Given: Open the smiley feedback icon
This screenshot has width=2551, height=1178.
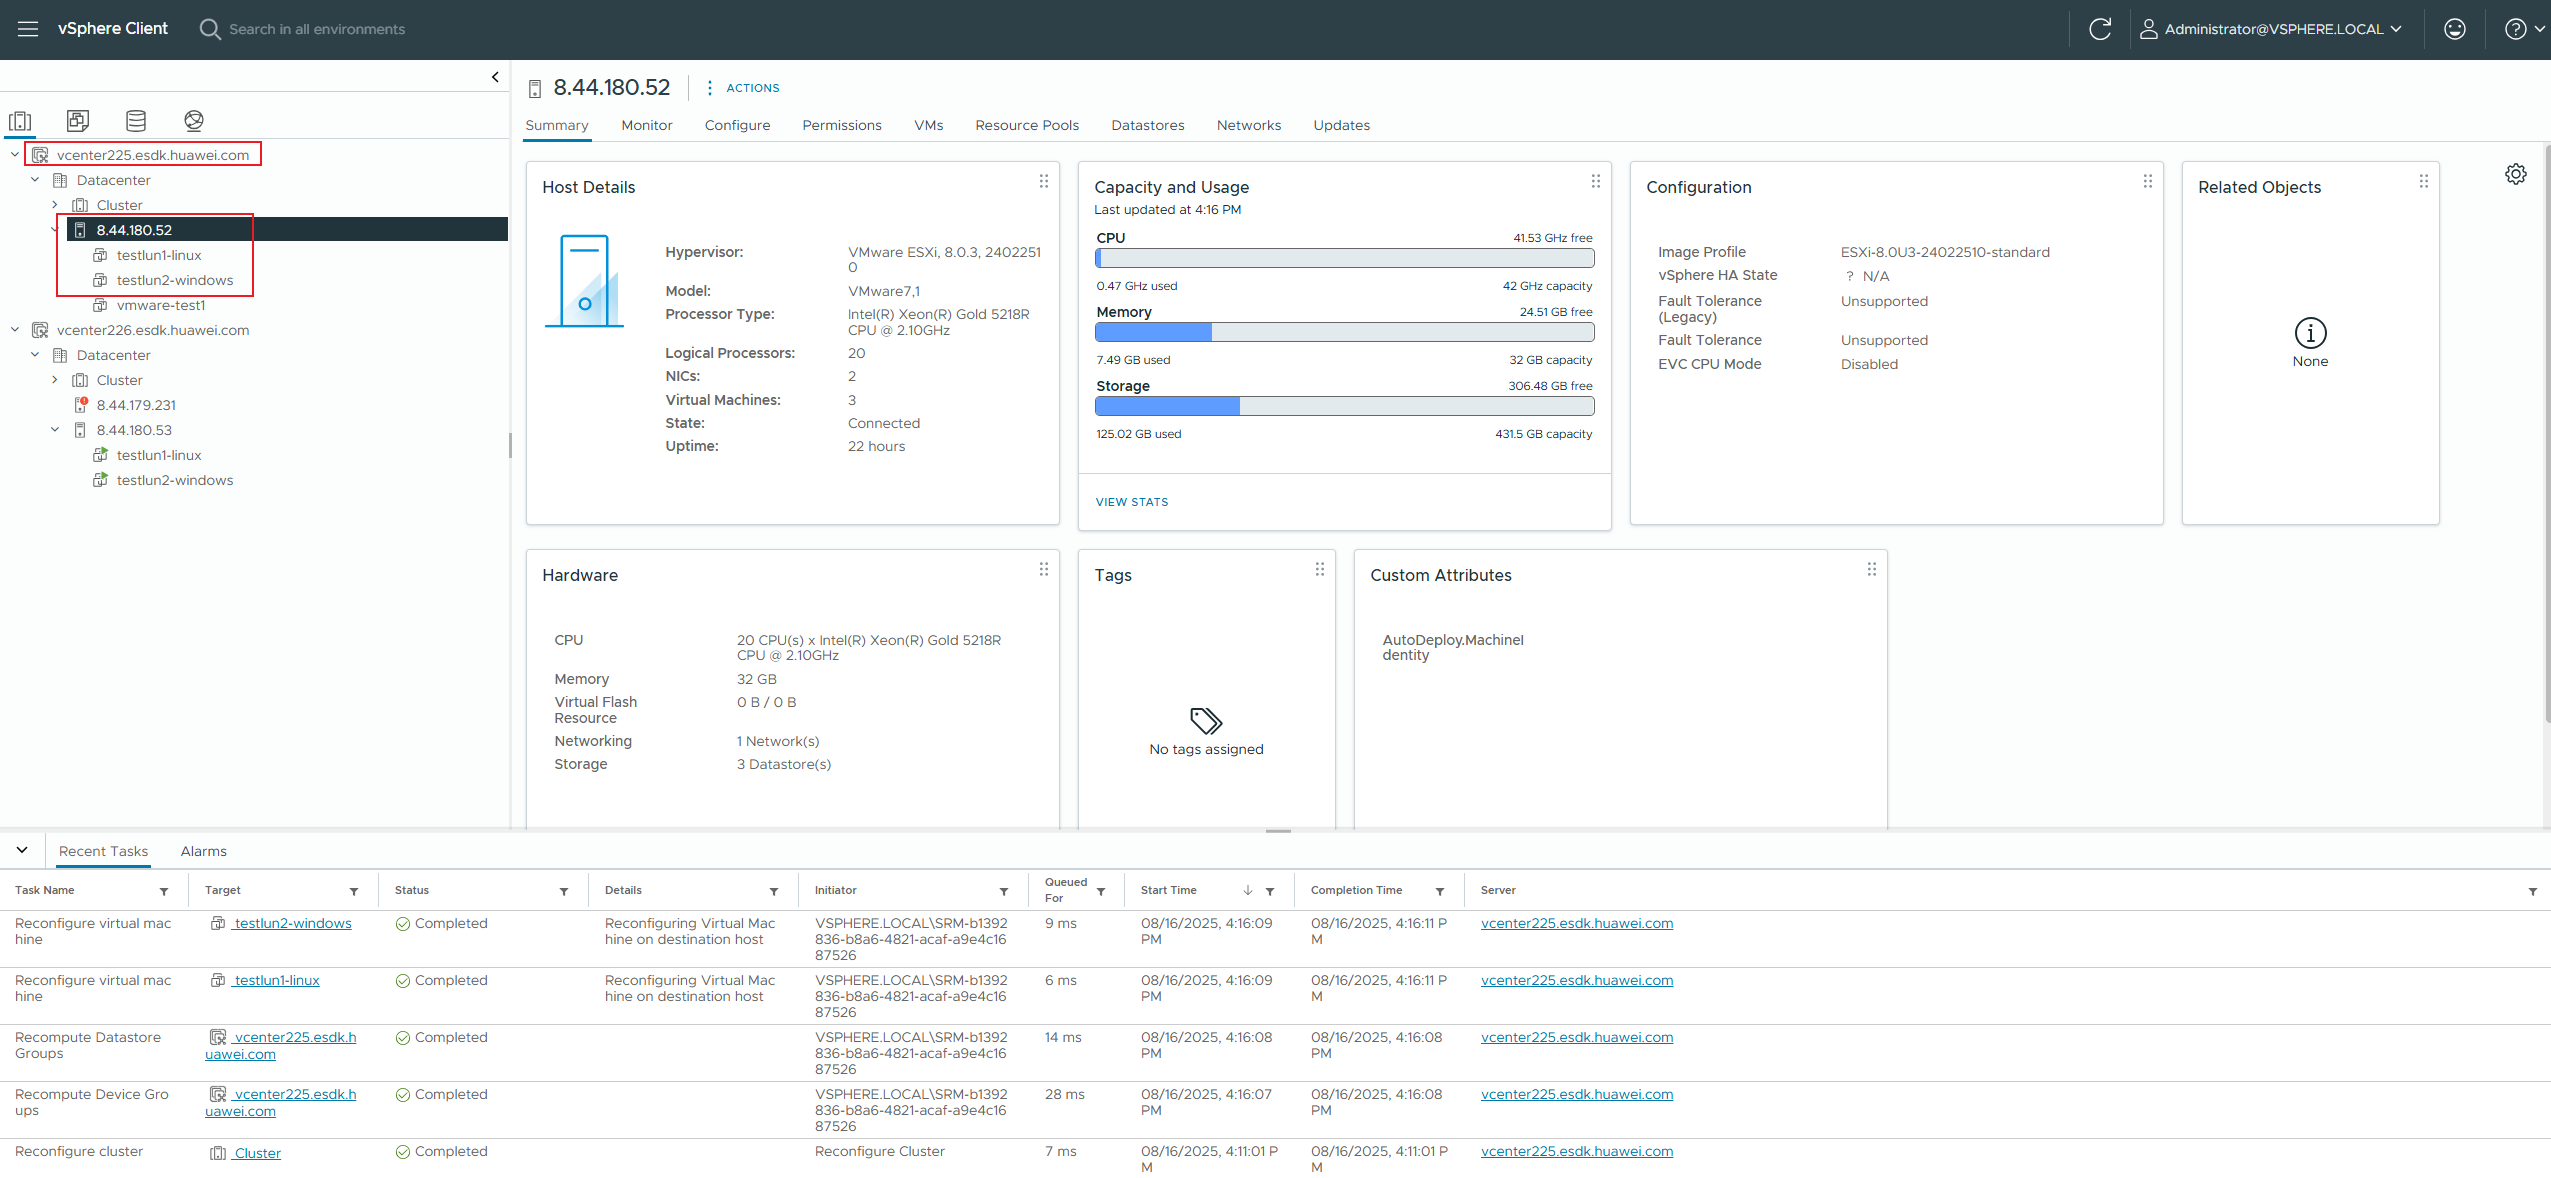Looking at the screenshot, I should pos(2455,29).
